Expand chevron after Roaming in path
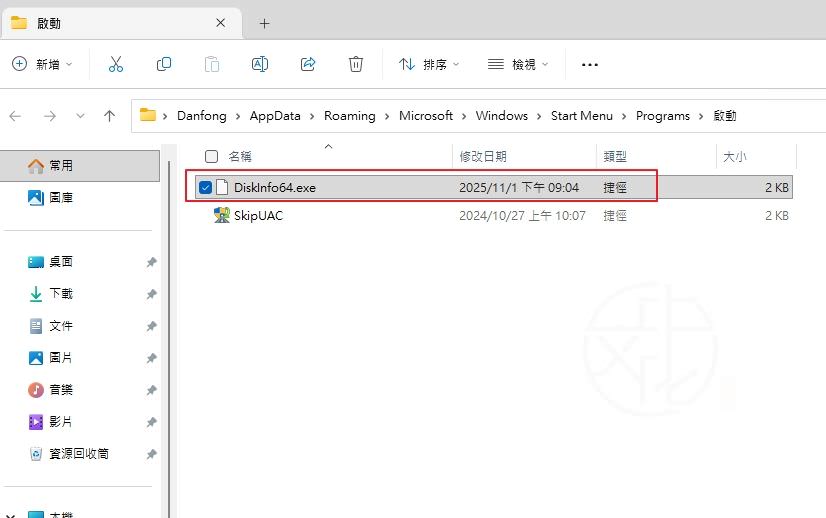The width and height of the screenshot is (826, 518). 387,116
